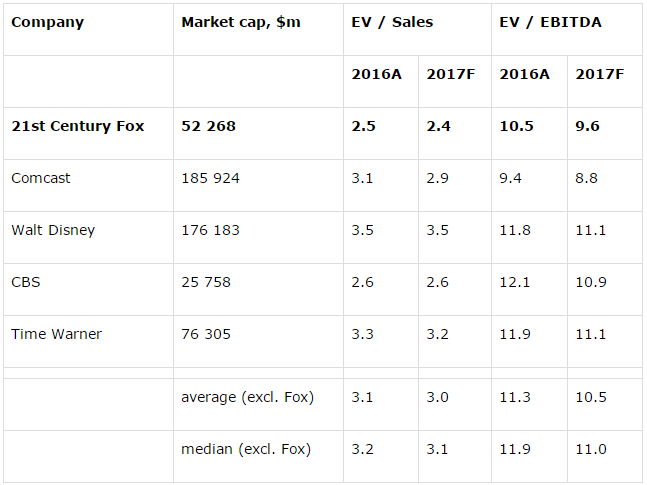
Task: Click Comcast market cap 185 924
Action: [210, 178]
